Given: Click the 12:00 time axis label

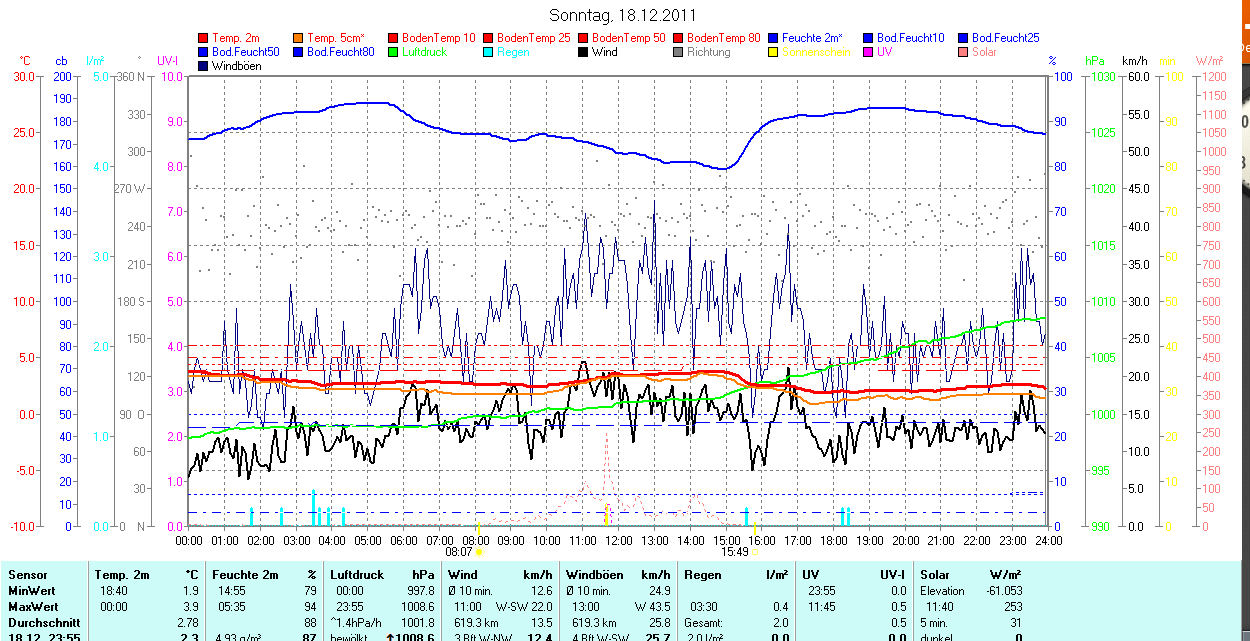Looking at the screenshot, I should (618, 540).
